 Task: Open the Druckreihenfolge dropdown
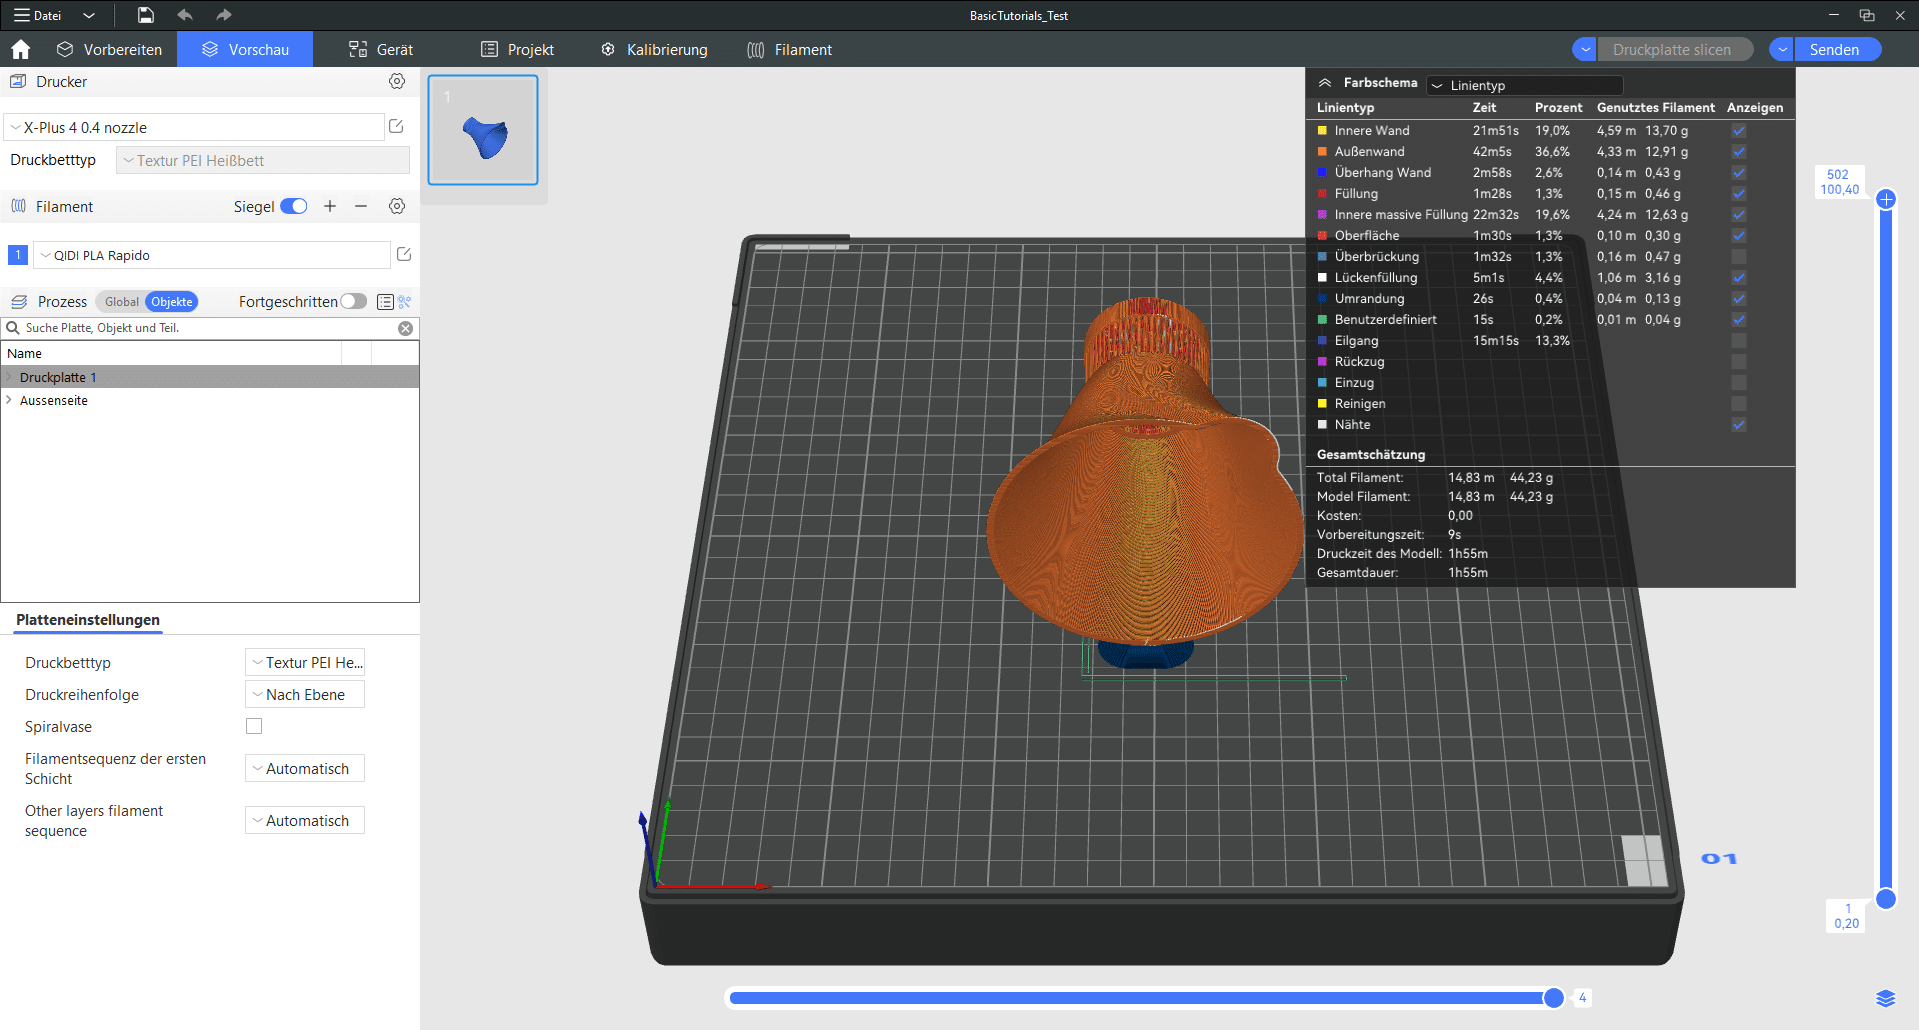305,694
